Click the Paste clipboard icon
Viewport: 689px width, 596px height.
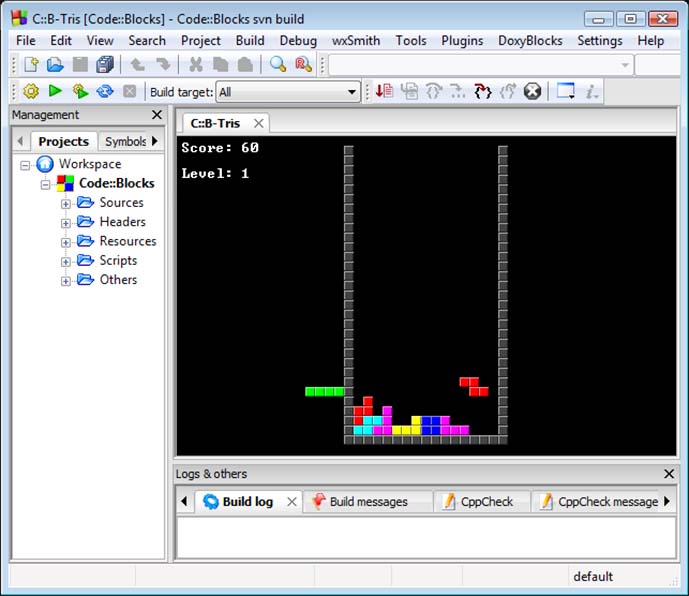pos(245,65)
